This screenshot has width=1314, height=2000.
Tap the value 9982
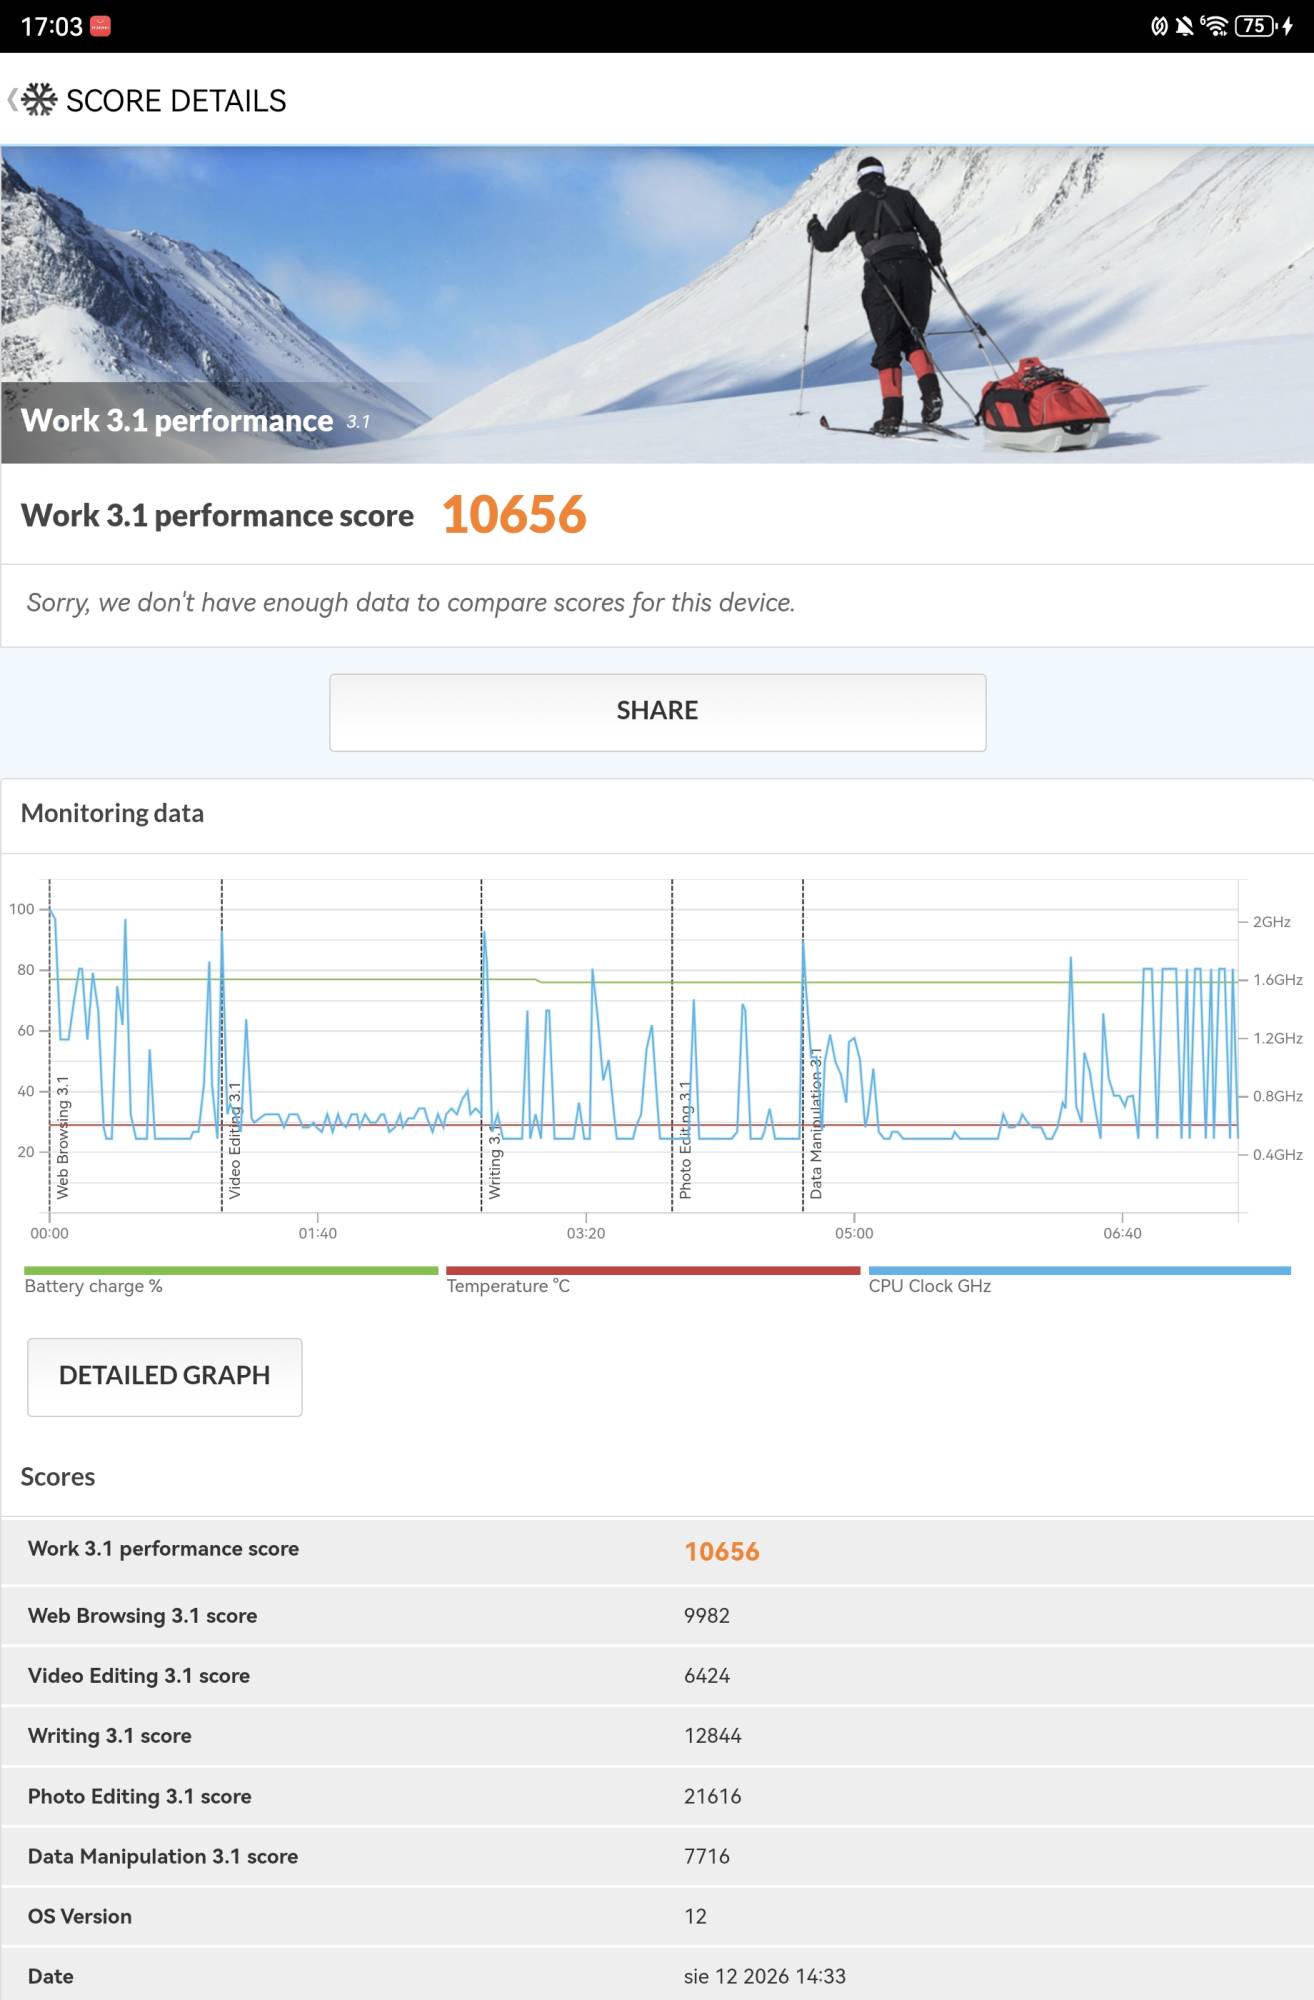[x=707, y=1616]
